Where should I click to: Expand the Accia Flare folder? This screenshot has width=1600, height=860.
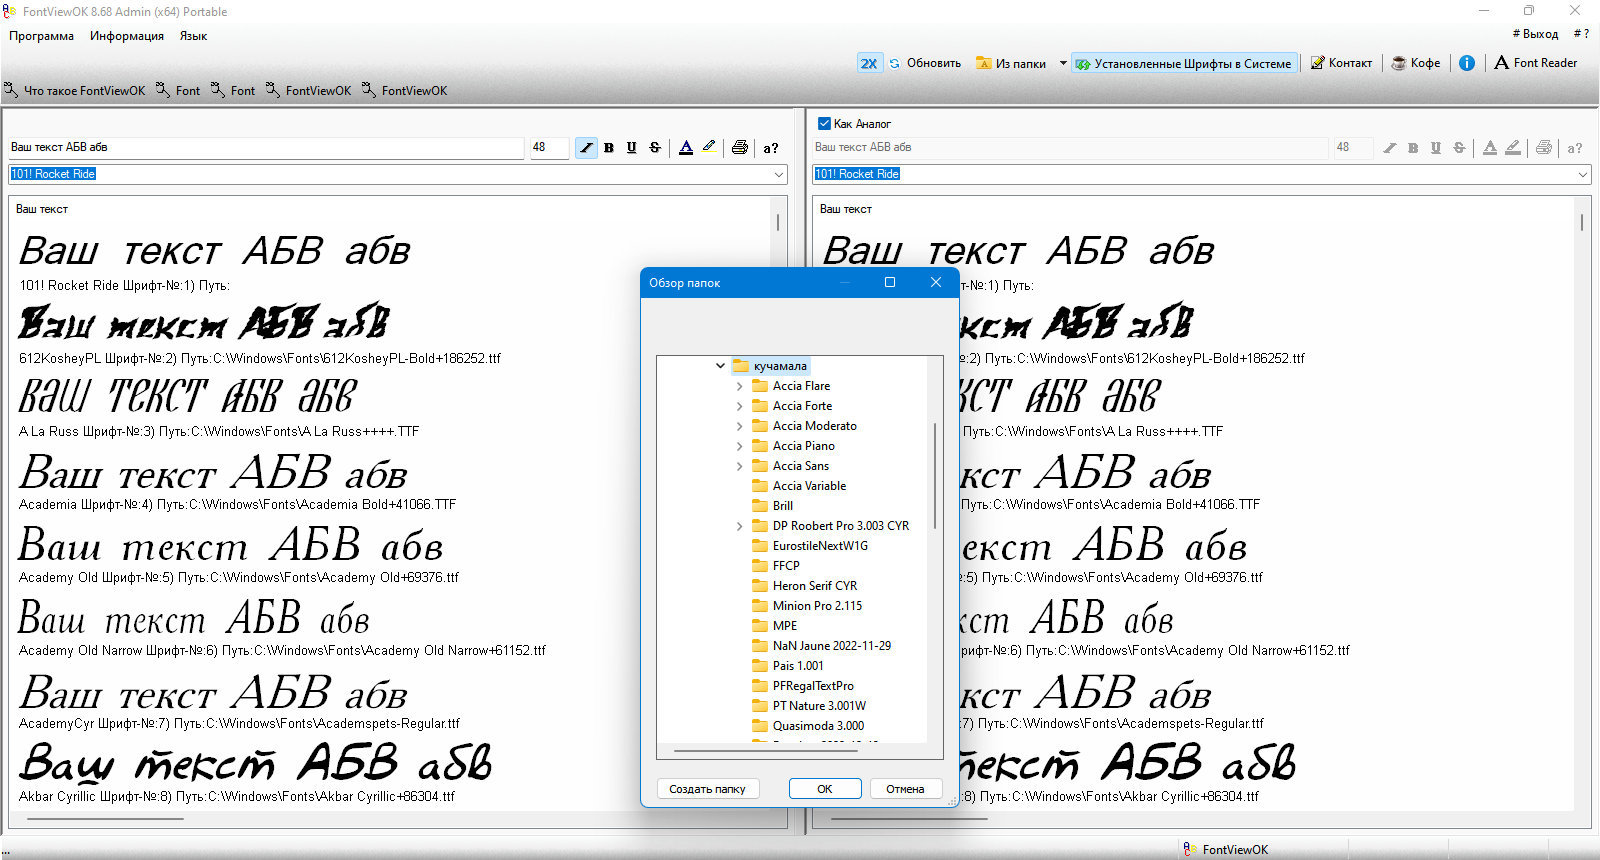(x=740, y=386)
